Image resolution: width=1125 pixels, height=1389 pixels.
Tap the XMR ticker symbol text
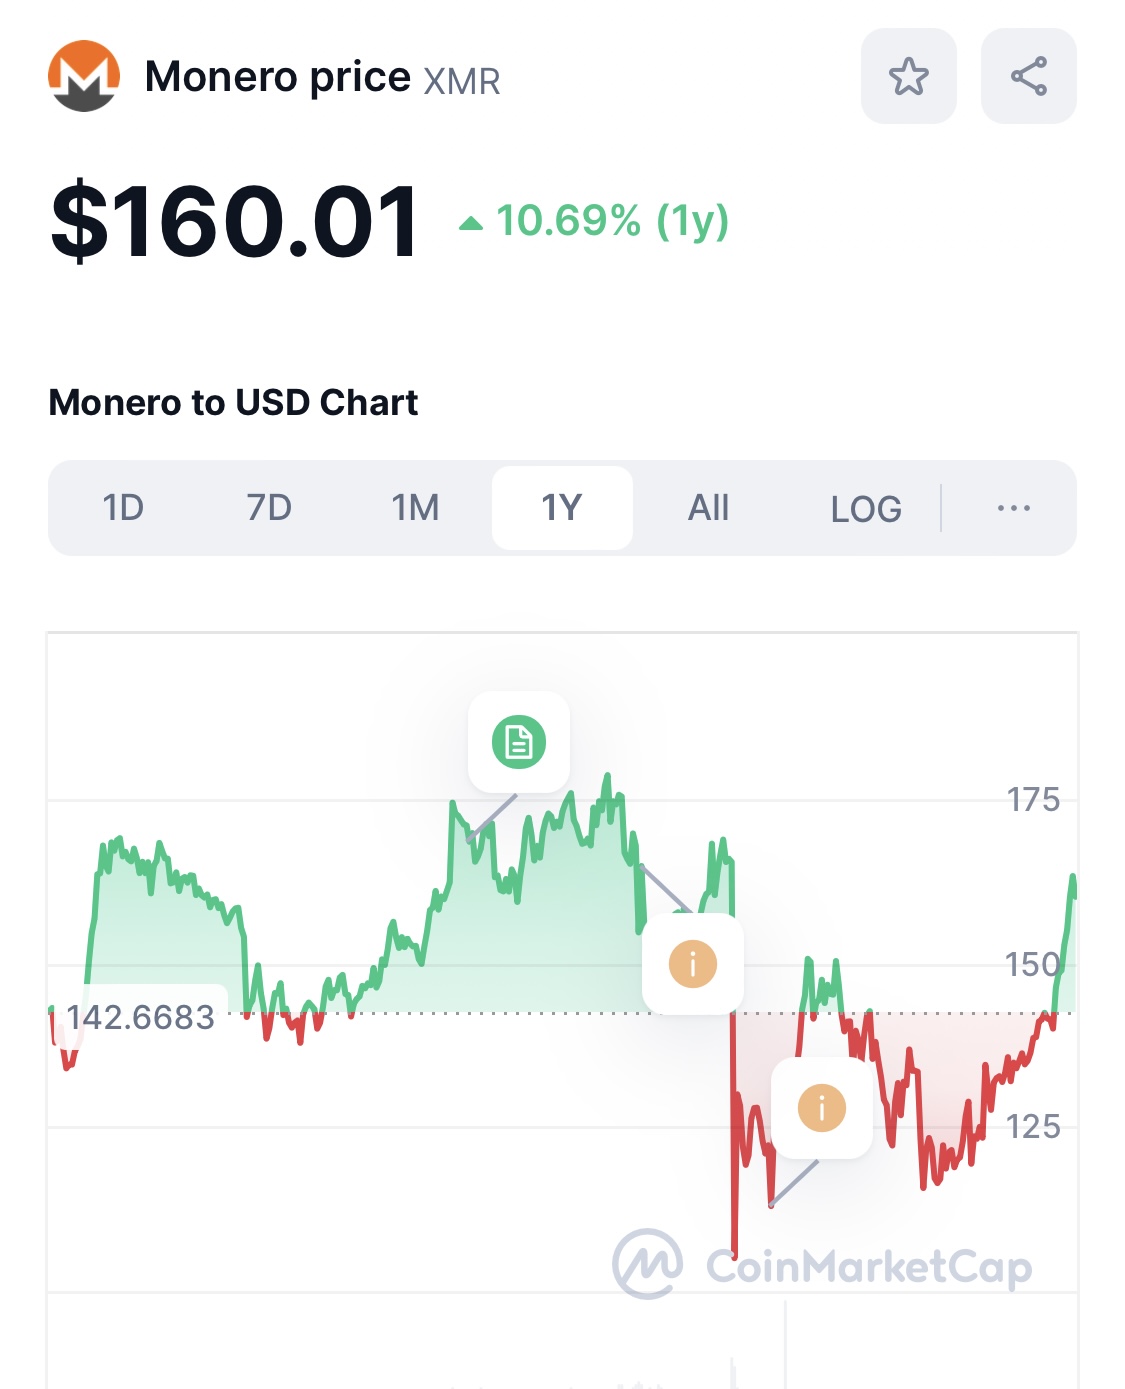coord(462,81)
